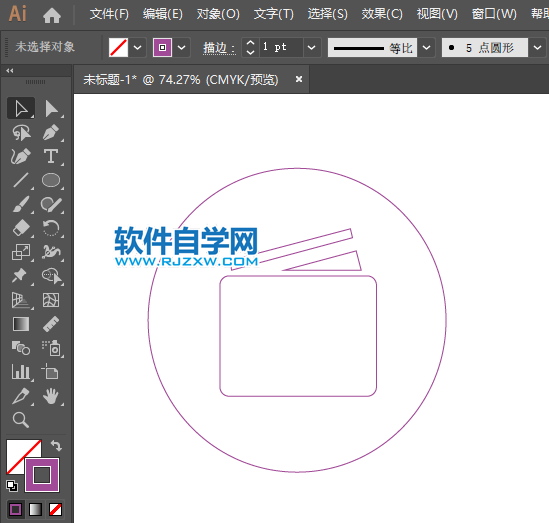The height and width of the screenshot is (523, 549).
Task: Expand the 5 点圆形 brush dropdown
Action: pos(537,47)
